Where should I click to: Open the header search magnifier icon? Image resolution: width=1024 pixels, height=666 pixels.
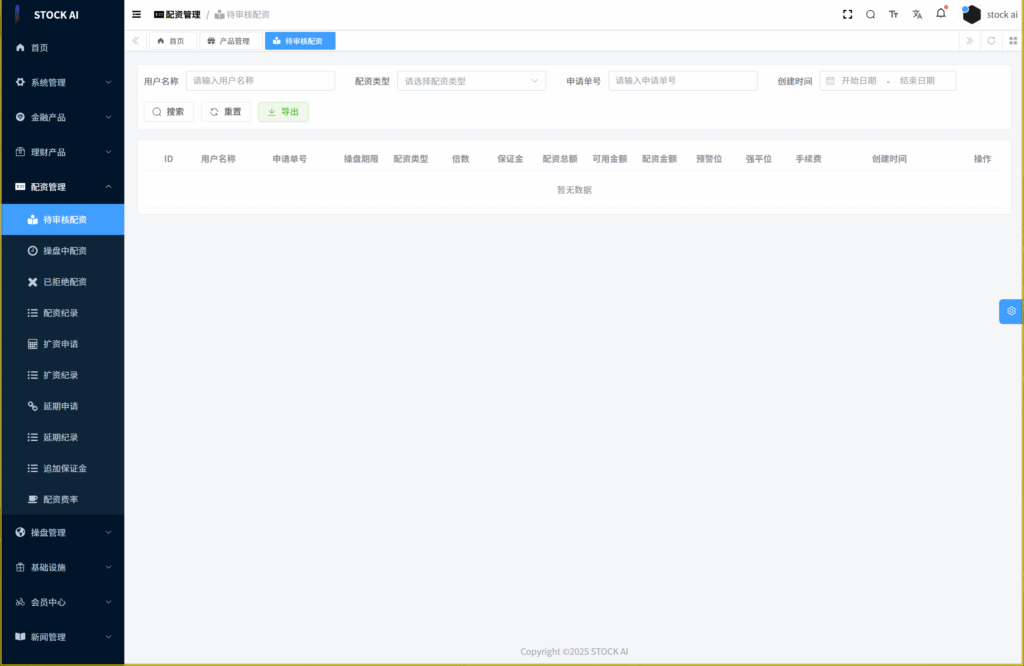pos(870,15)
